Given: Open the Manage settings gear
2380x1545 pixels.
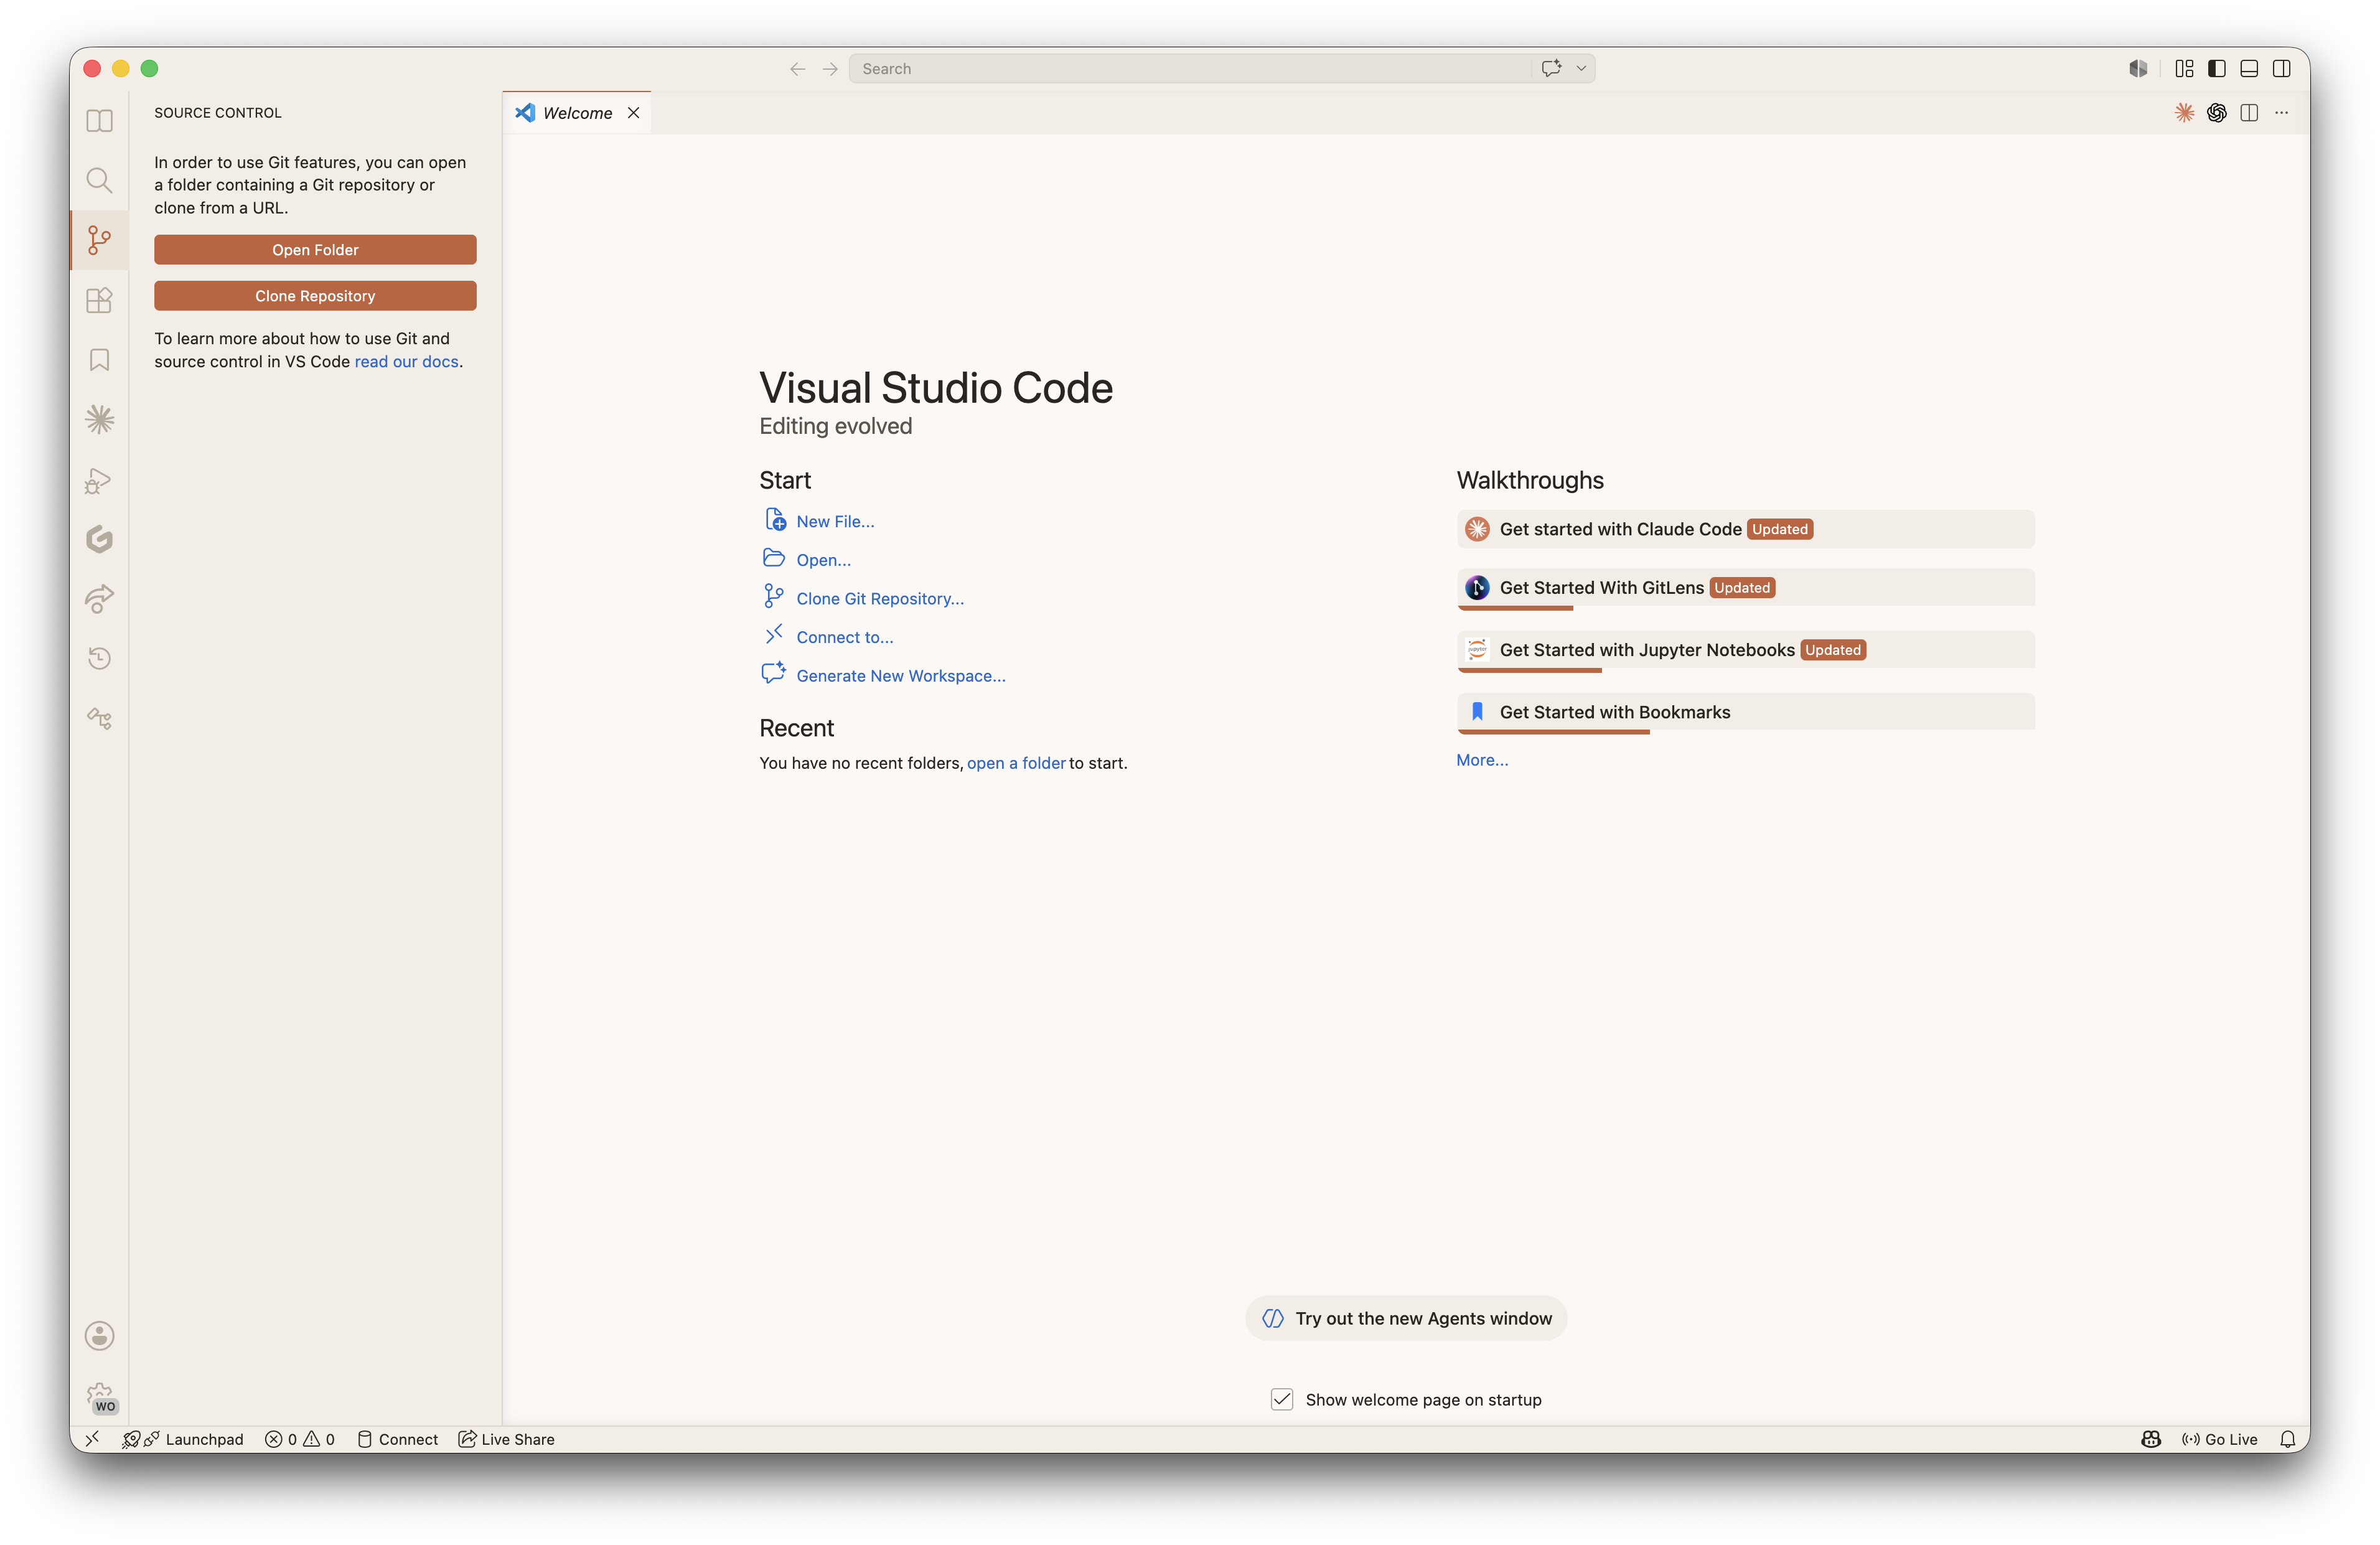Looking at the screenshot, I should (x=99, y=1396).
